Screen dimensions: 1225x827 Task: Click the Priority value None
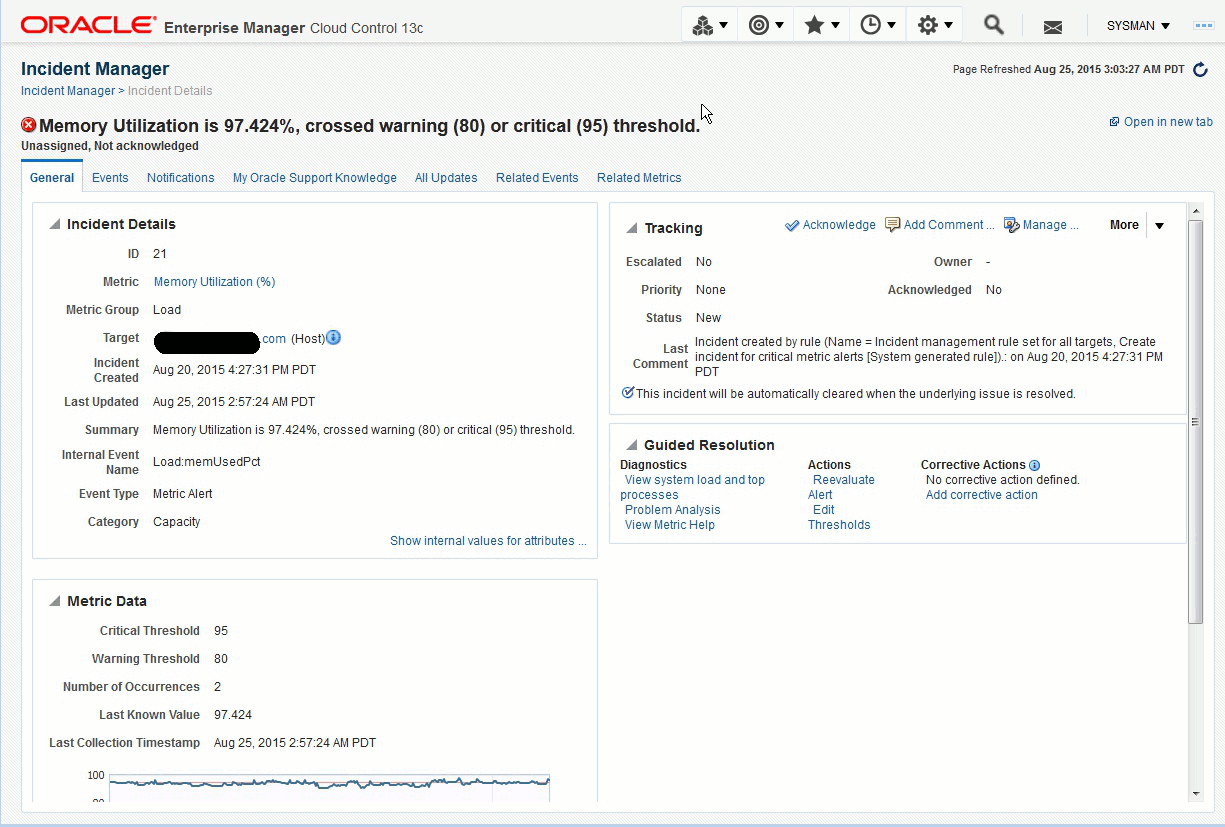tap(711, 290)
